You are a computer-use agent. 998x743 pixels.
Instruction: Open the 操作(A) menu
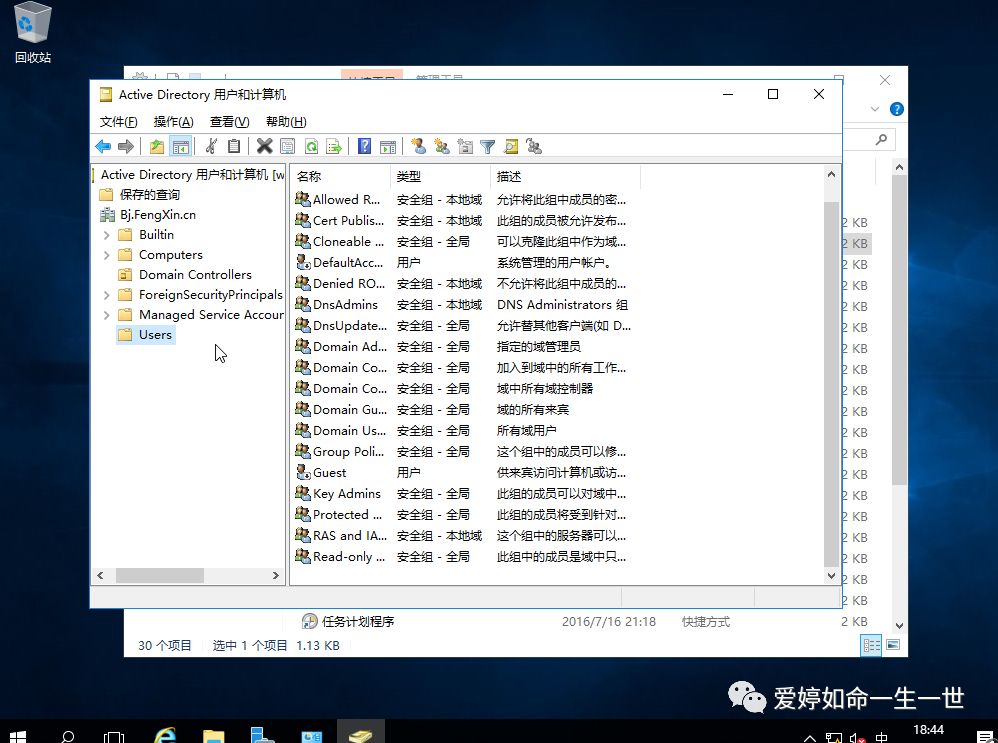[173, 122]
